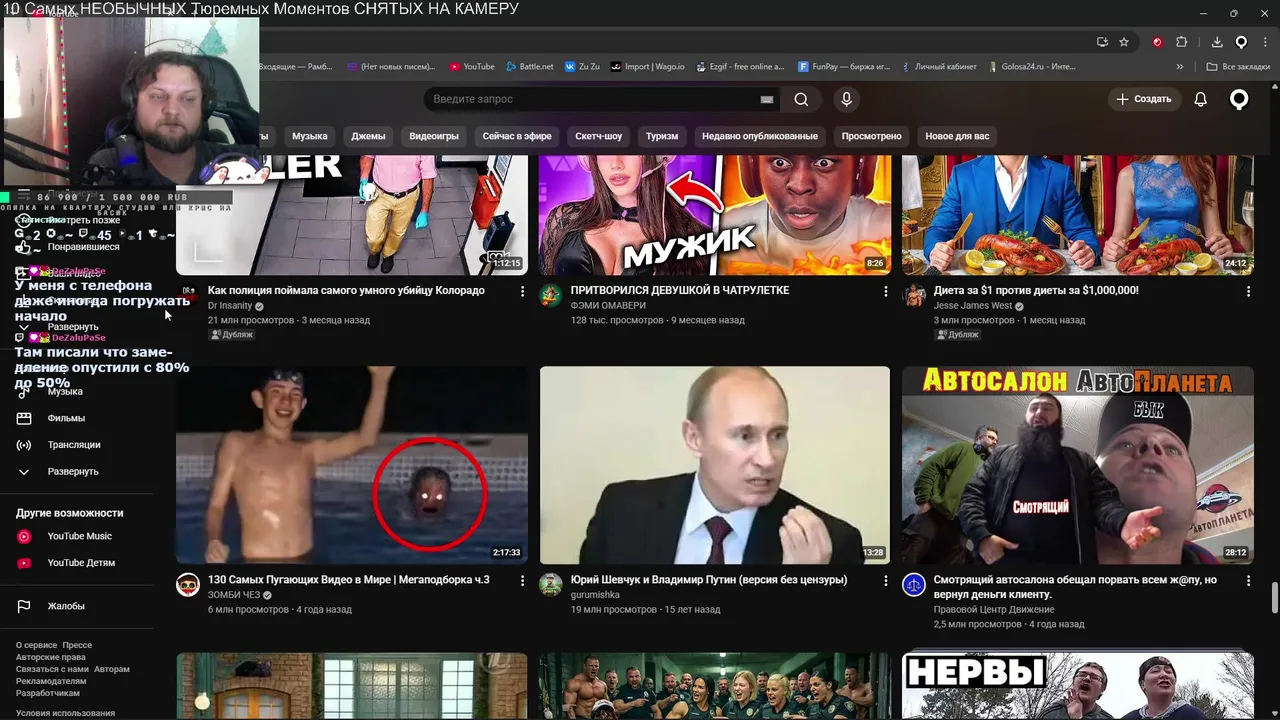The height and width of the screenshot is (720, 1280).
Task: Open options for ПРИТВОРИЛСЯ ДЕВУШКОЙ video
Action: click(x=885, y=291)
